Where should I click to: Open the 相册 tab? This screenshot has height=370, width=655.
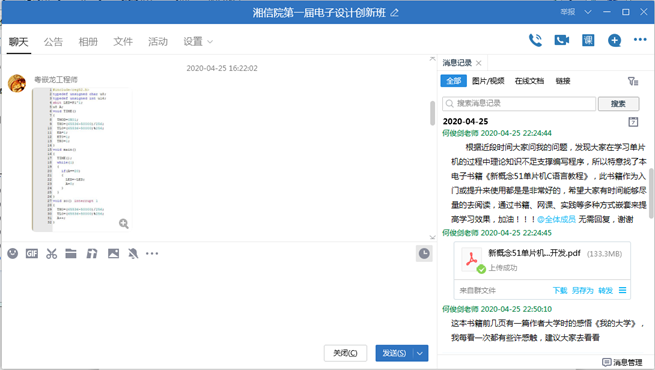point(88,42)
